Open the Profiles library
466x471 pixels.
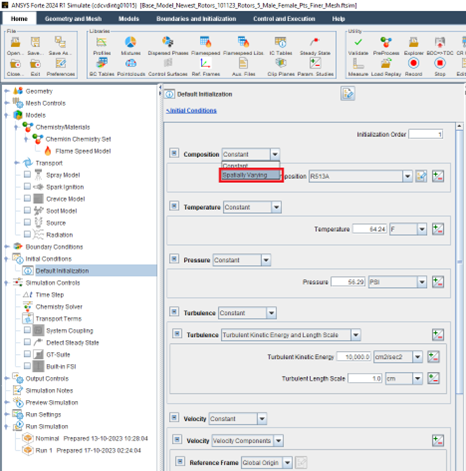(x=102, y=43)
